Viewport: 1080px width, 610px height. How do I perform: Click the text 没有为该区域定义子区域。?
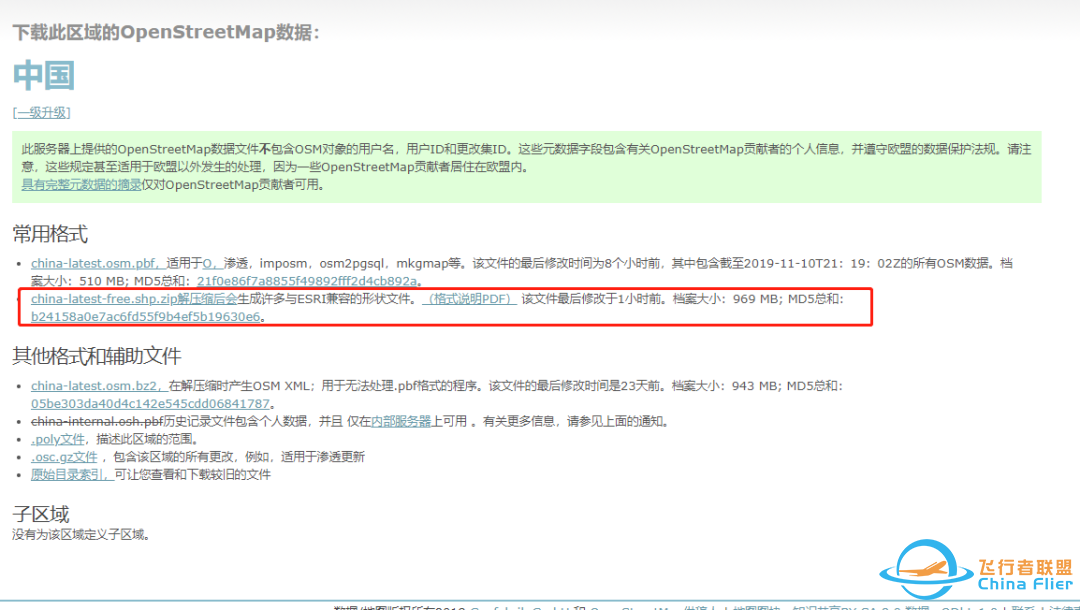coord(81,534)
